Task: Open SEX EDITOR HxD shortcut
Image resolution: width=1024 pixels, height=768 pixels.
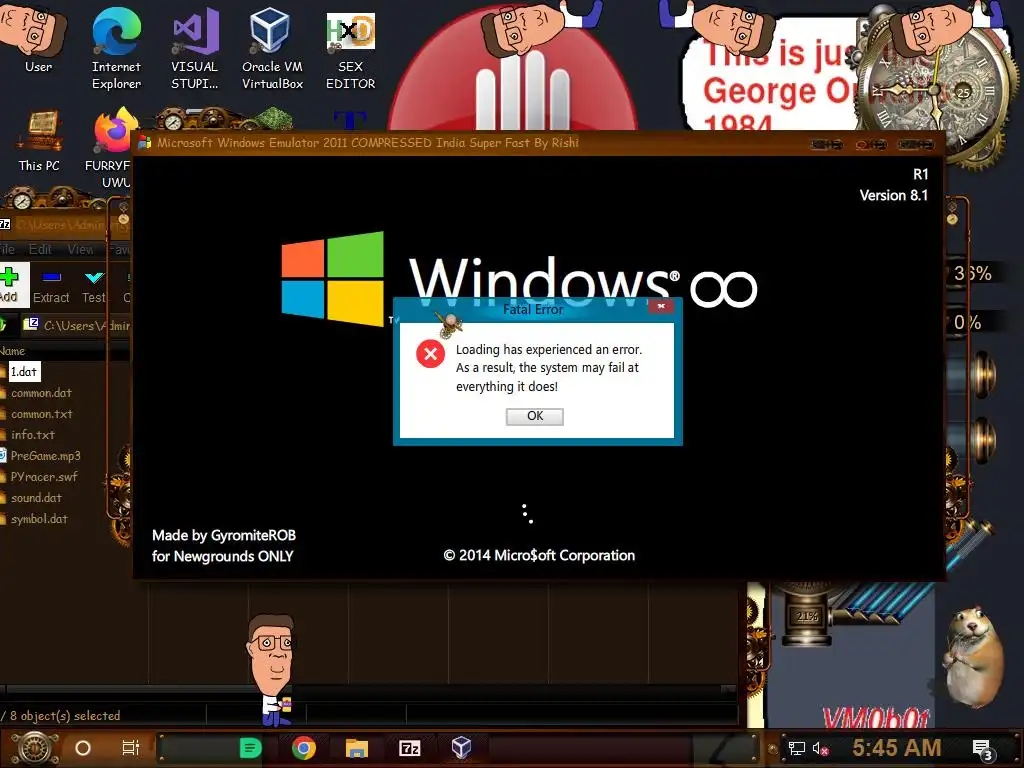Action: pos(351,49)
